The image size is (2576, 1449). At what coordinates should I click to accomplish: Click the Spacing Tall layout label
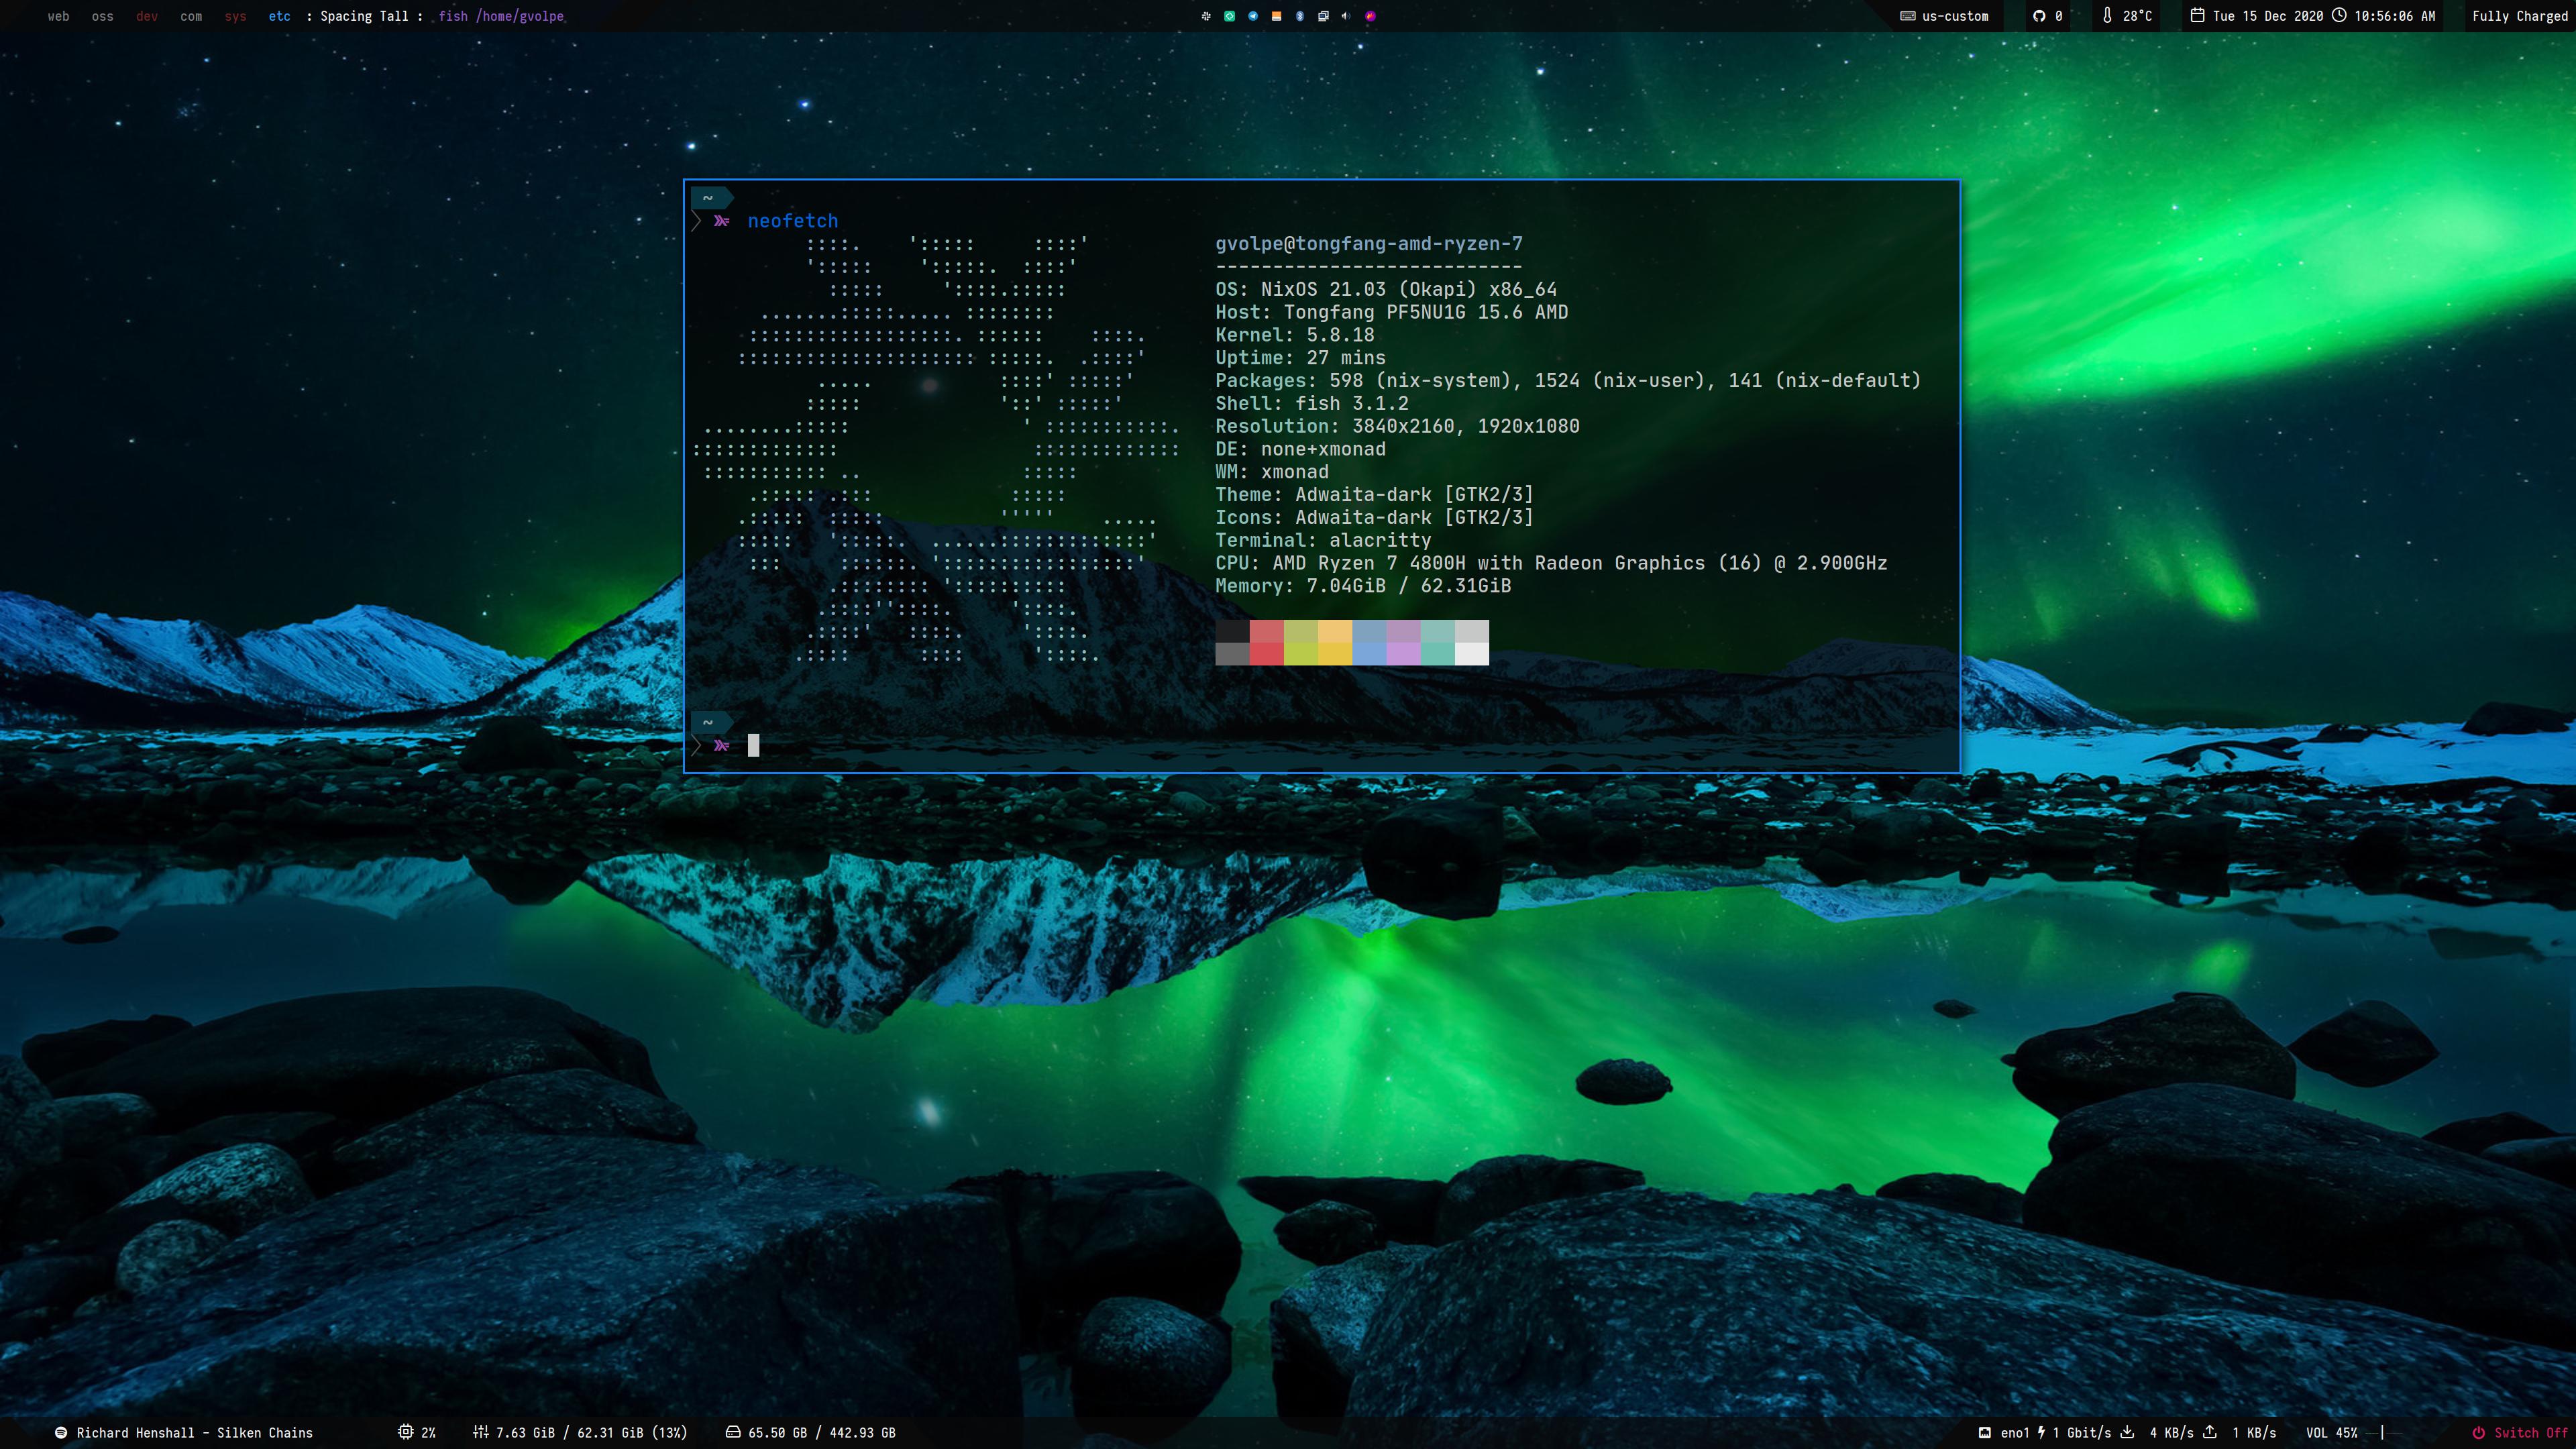pyautogui.click(x=364, y=16)
